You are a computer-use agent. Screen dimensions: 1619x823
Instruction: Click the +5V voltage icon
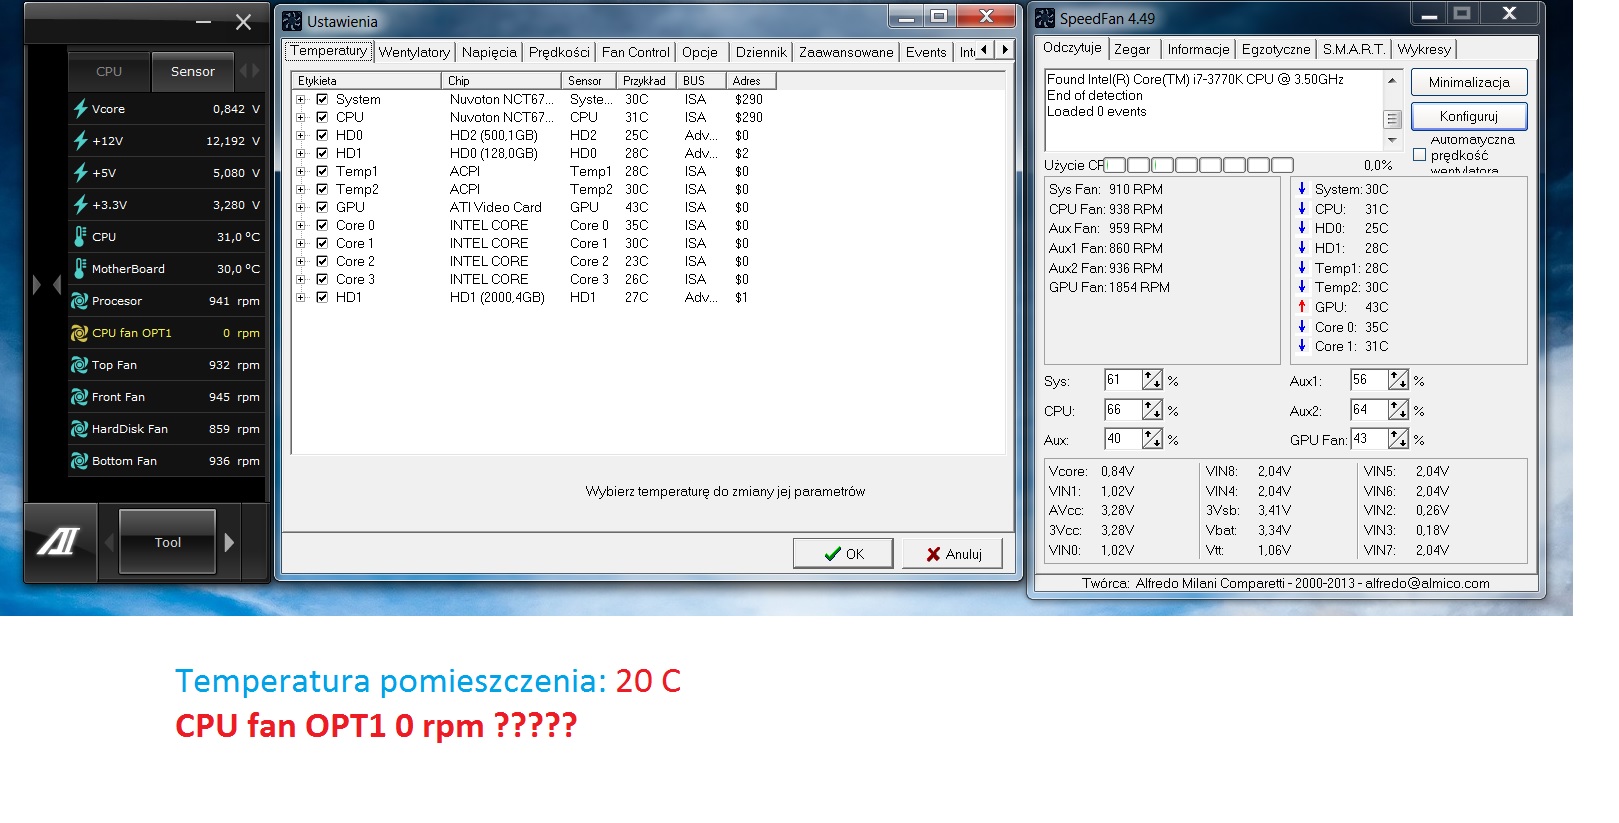80,173
